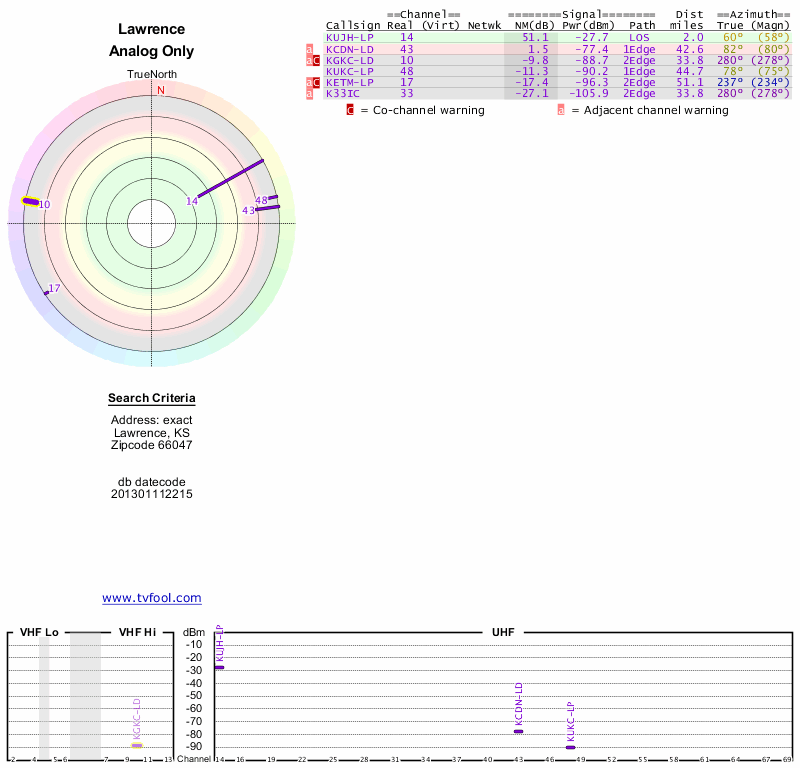Click the white center circle of the radar
This screenshot has width=800, height=768.
coord(152,223)
